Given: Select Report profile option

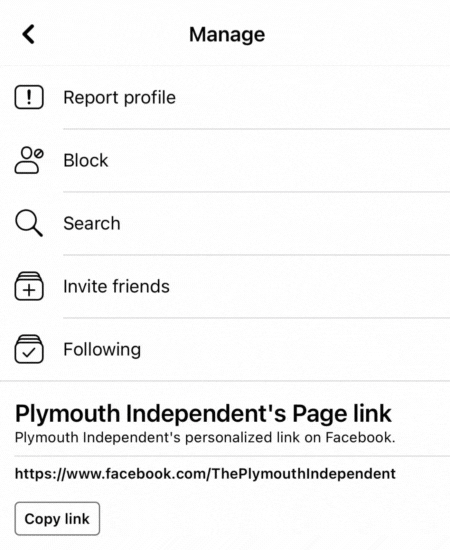Looking at the screenshot, I should click(x=225, y=97).
